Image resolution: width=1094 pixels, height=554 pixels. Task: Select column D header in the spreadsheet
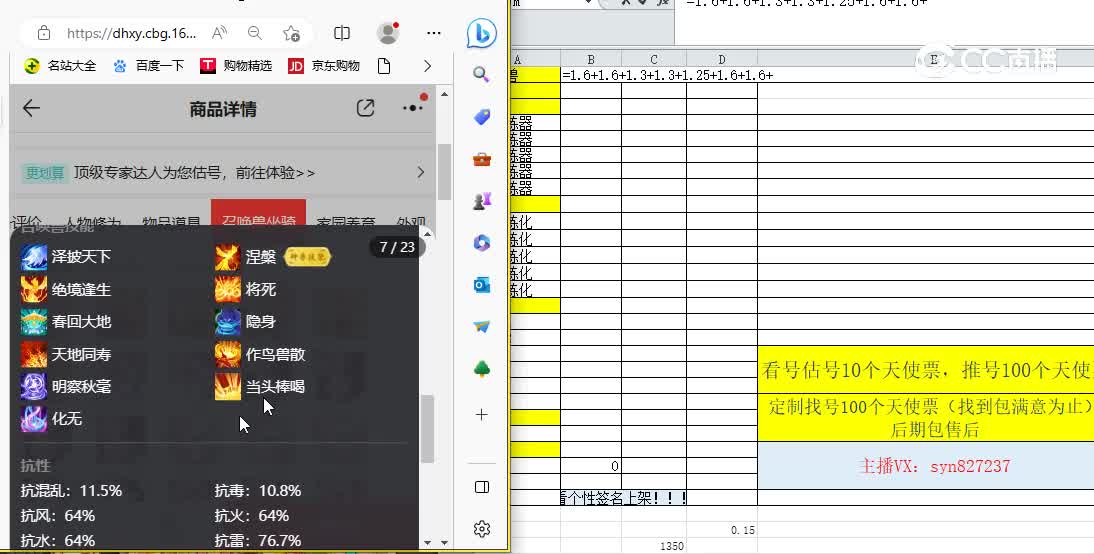tap(722, 59)
